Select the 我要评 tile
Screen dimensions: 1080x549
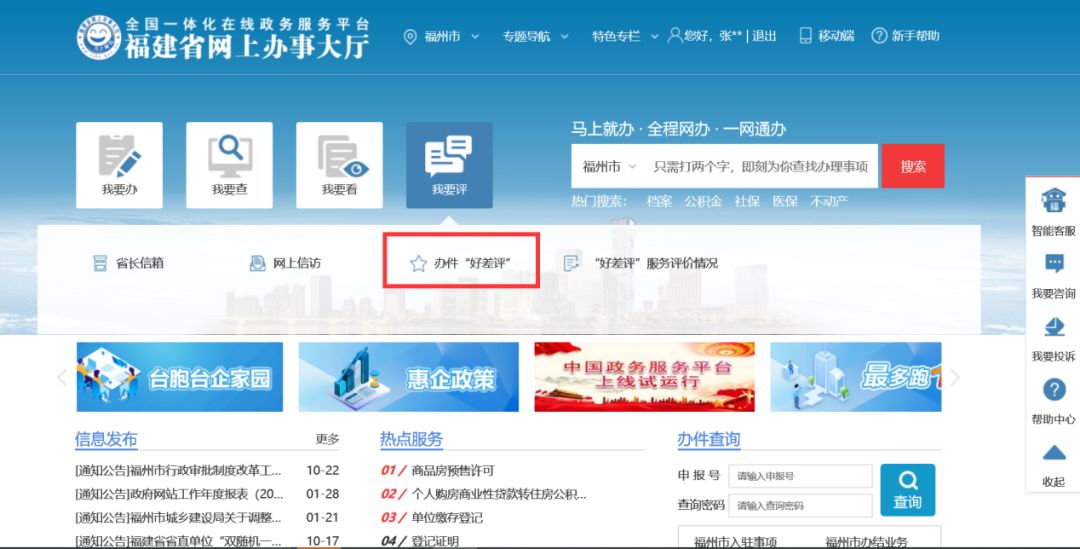pyautogui.click(x=449, y=165)
